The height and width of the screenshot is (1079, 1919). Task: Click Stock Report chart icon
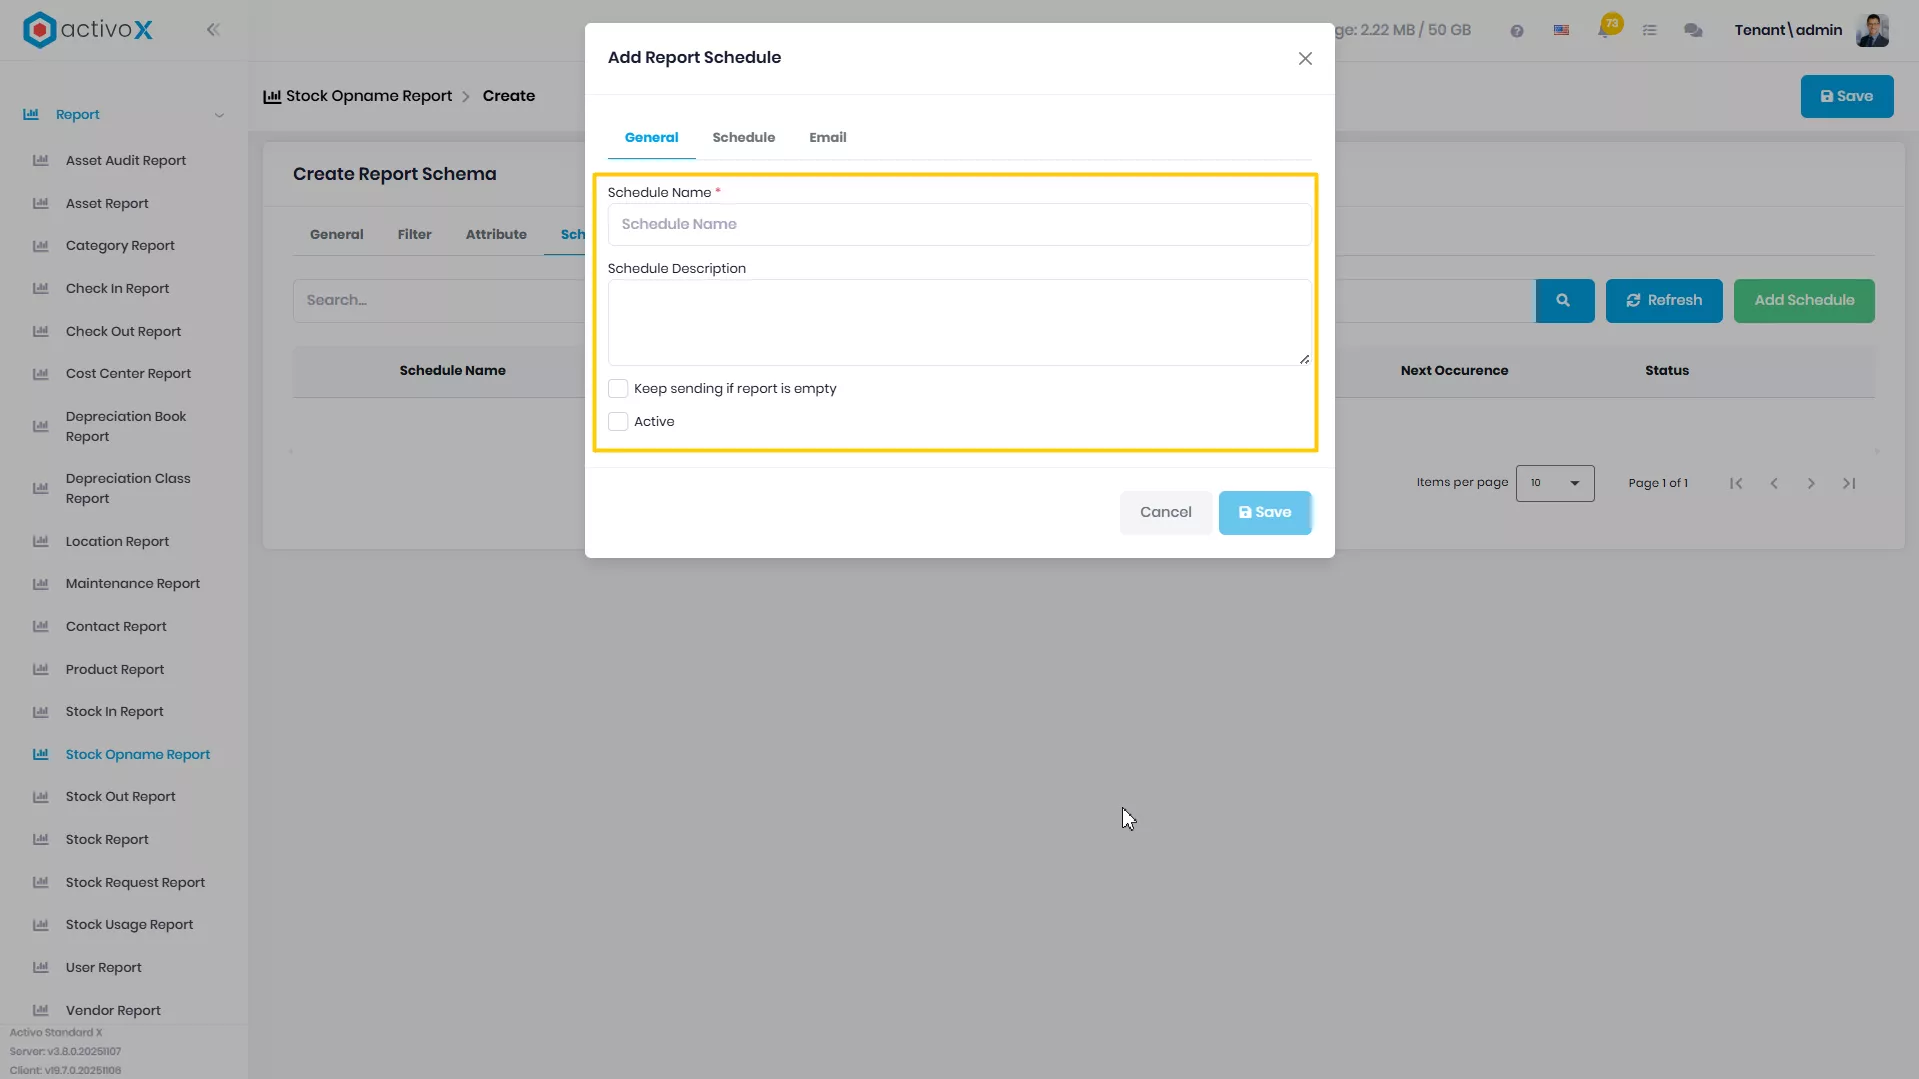(x=41, y=839)
